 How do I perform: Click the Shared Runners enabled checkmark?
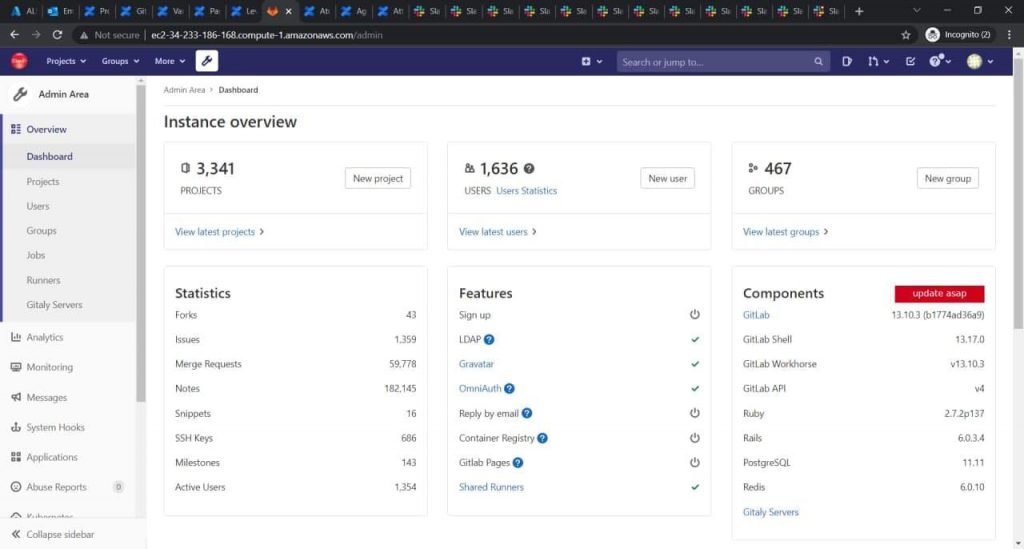(695, 487)
